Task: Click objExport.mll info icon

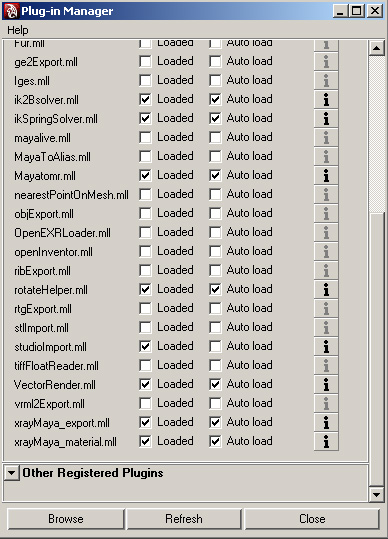Action: click(326, 214)
